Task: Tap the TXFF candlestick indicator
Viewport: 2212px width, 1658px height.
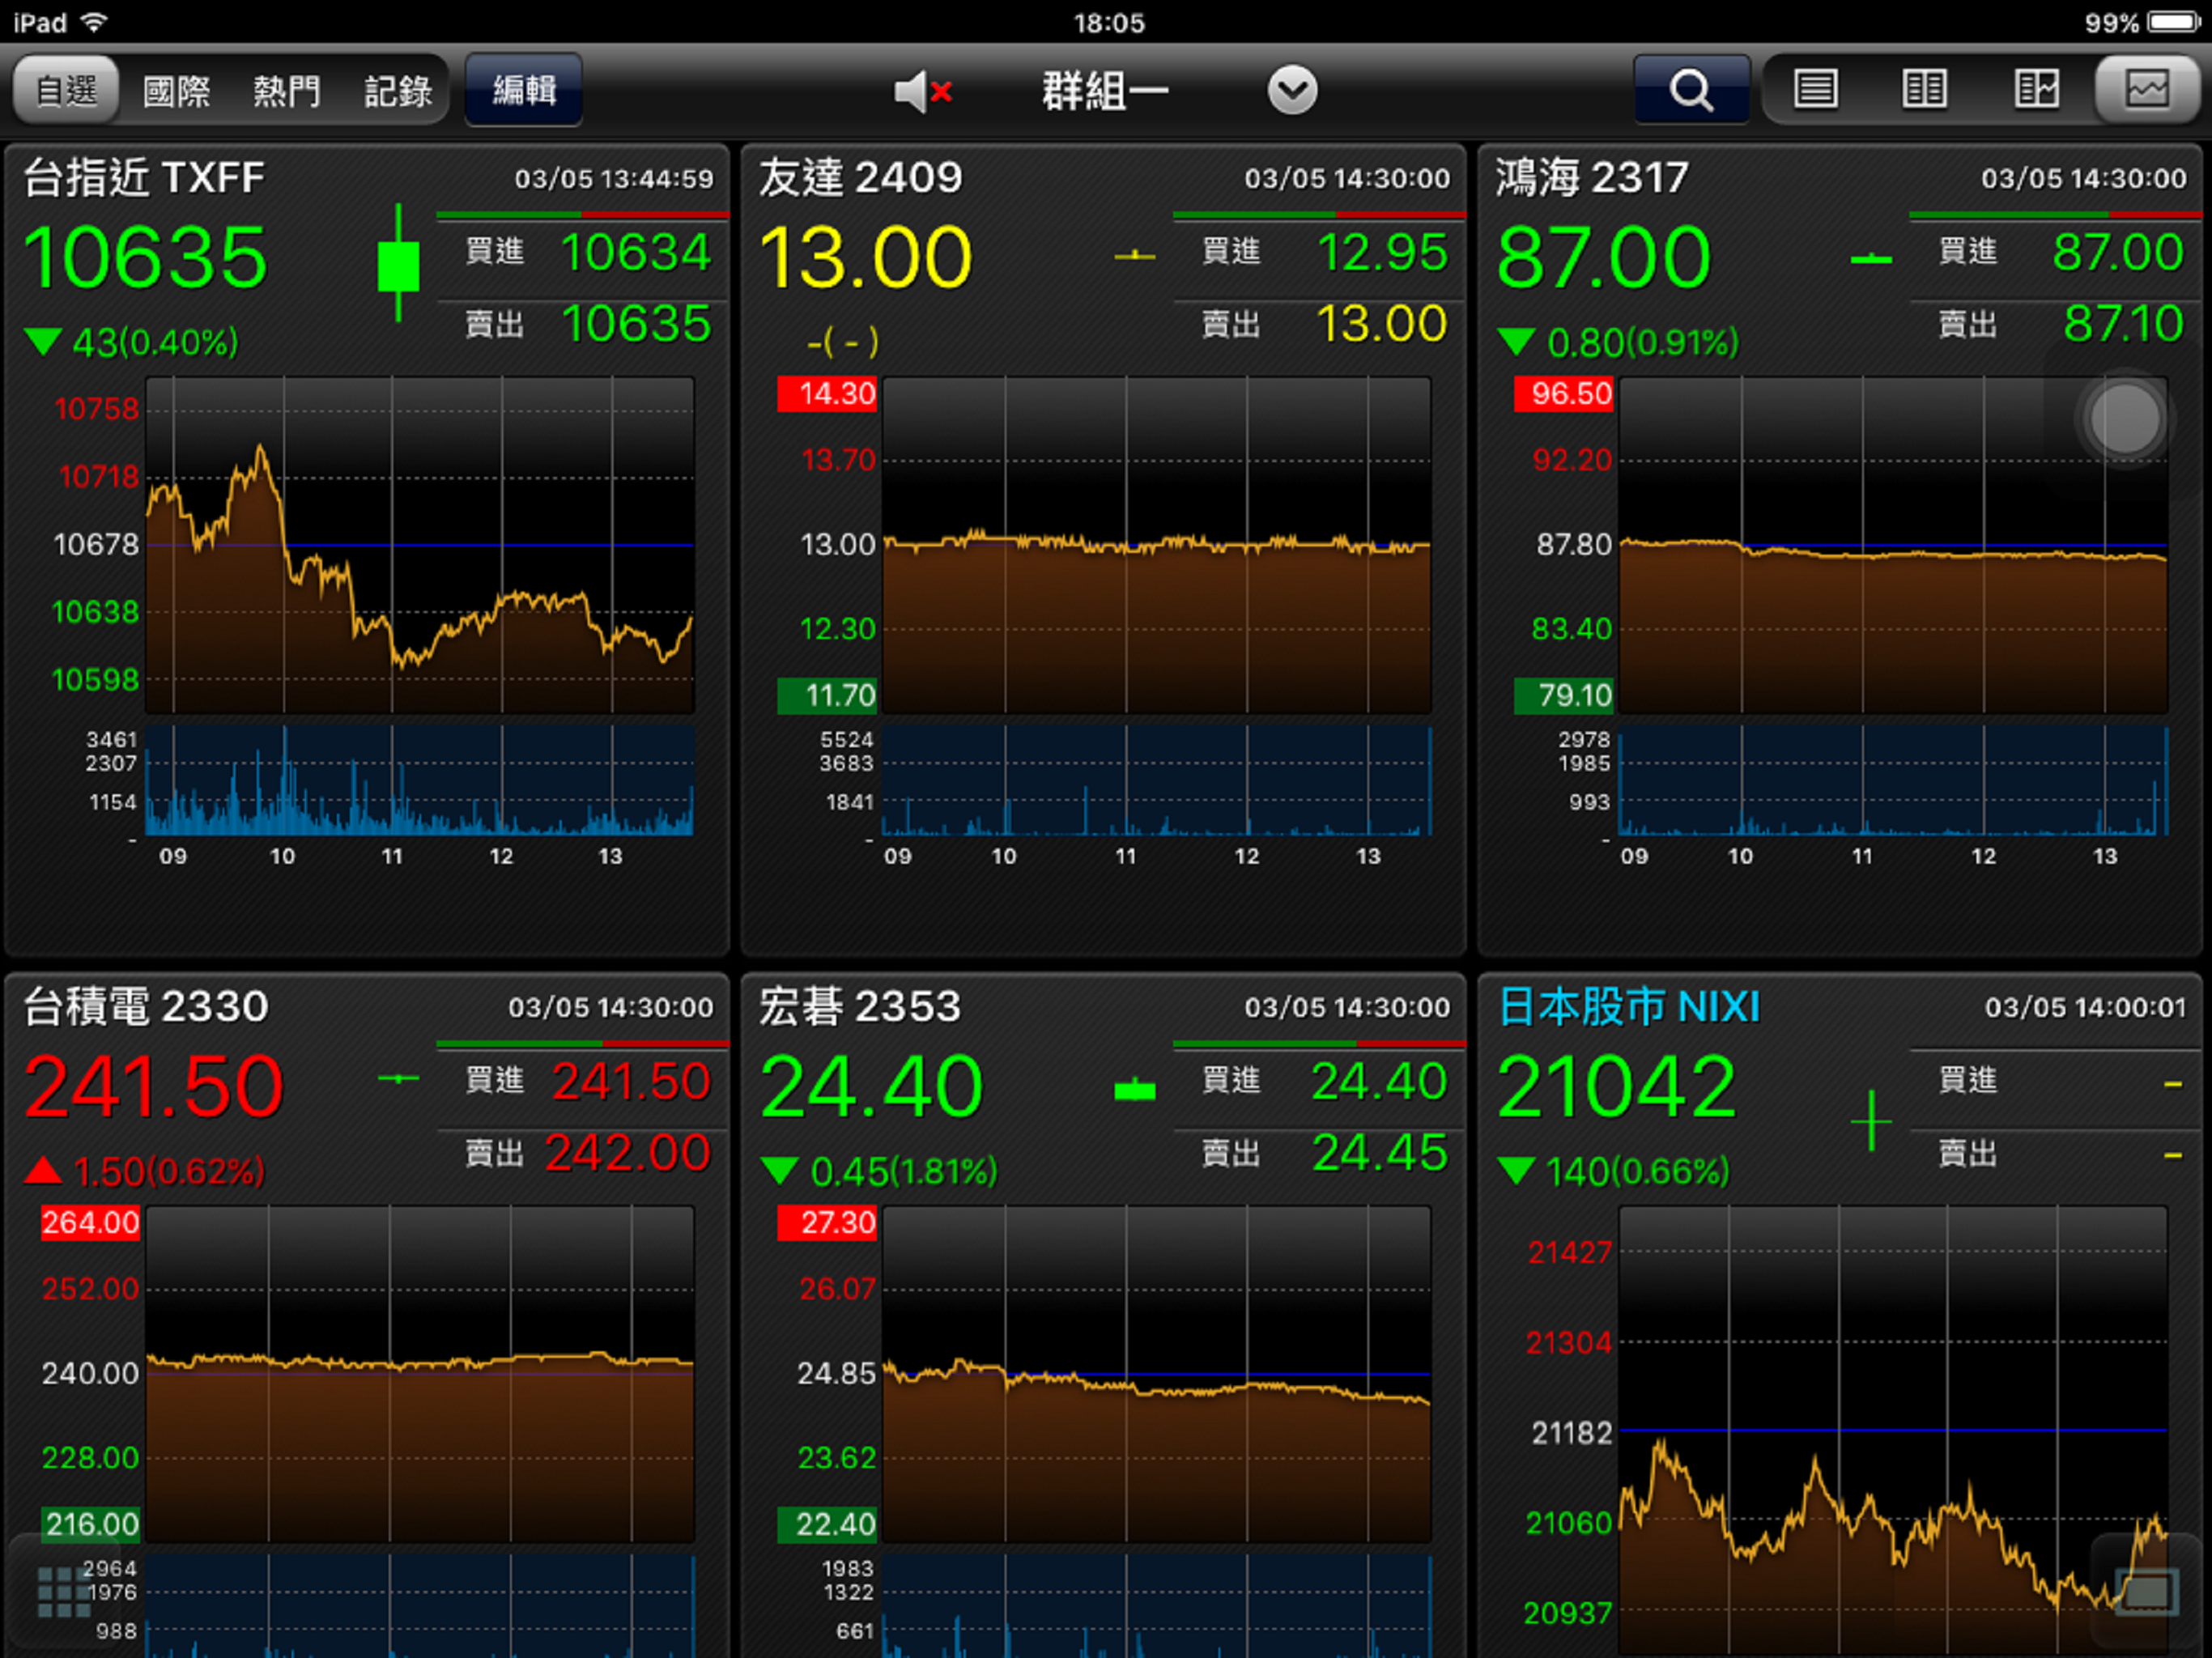Action: pos(398,264)
